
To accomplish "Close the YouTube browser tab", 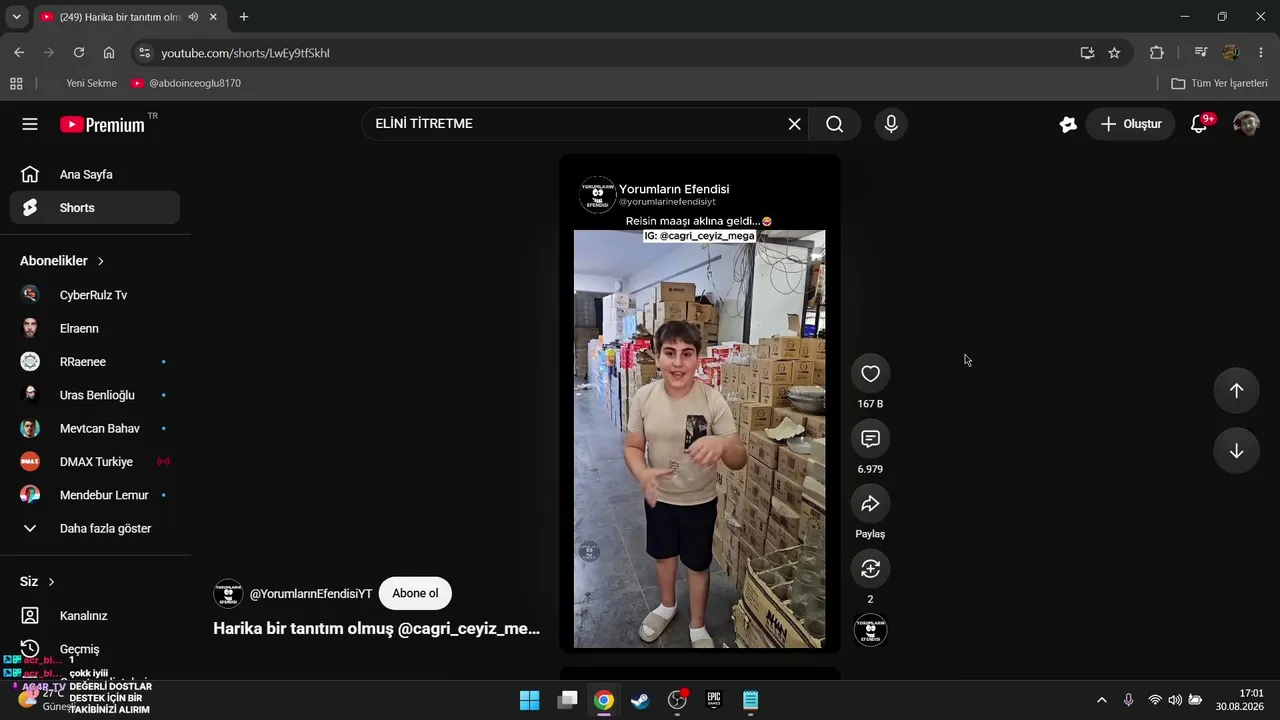I will (x=213, y=17).
